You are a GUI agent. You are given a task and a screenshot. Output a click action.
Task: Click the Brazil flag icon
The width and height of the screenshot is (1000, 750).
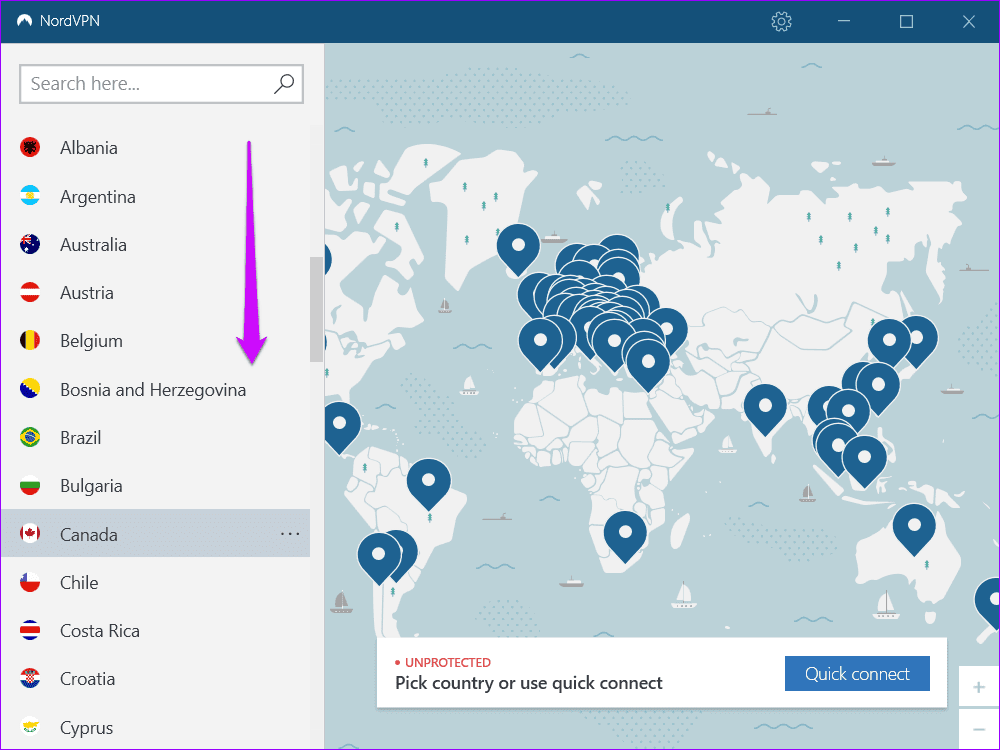[30, 438]
